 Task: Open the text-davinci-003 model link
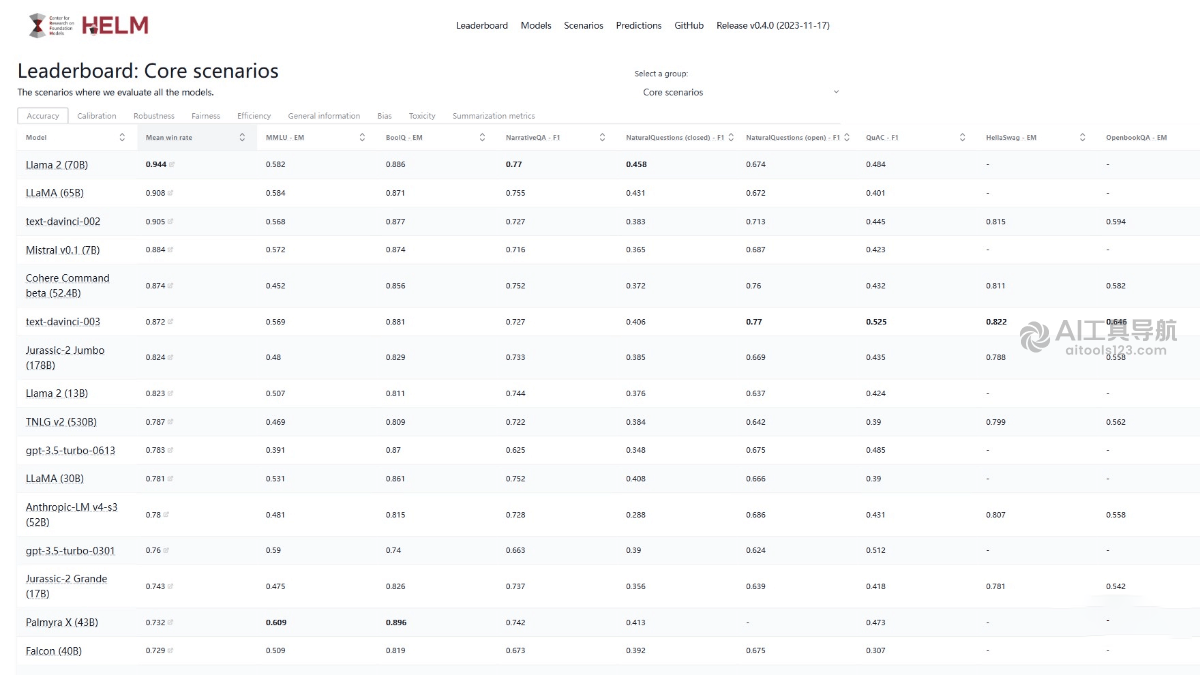pyautogui.click(x=63, y=322)
